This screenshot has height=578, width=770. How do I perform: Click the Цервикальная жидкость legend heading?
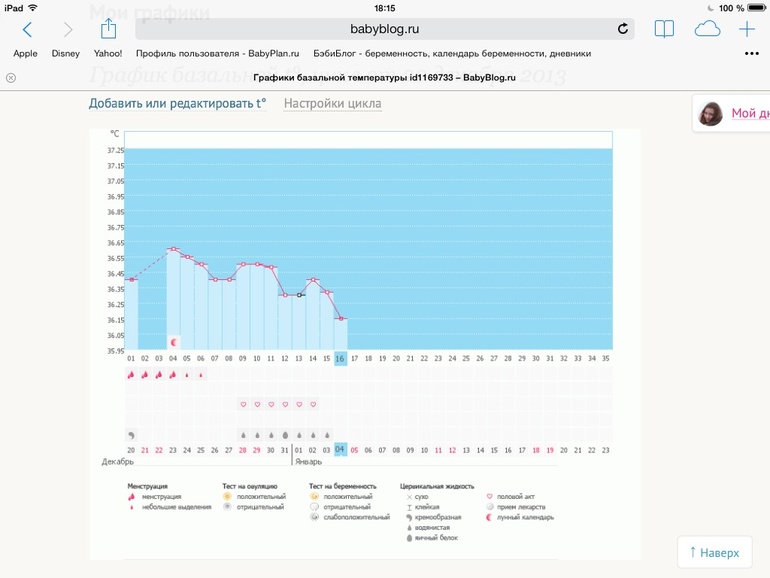437,486
